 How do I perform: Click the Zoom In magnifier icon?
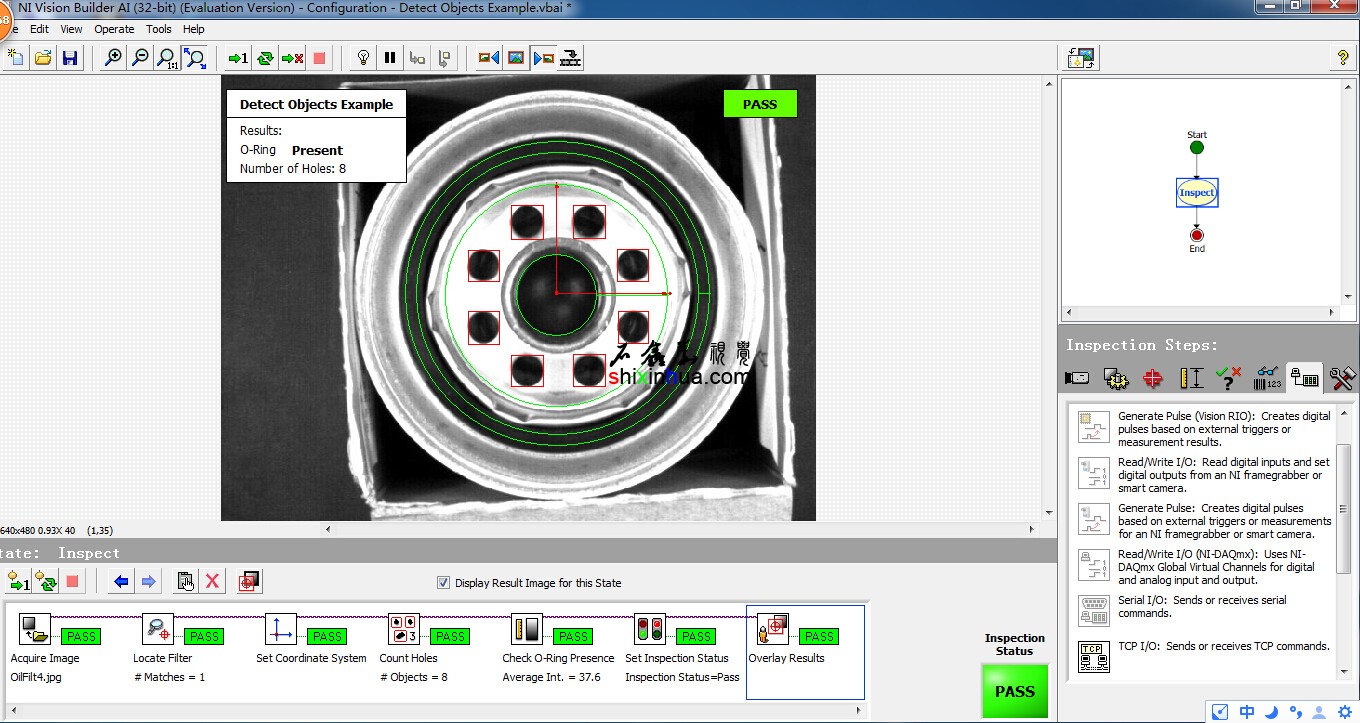[x=114, y=58]
